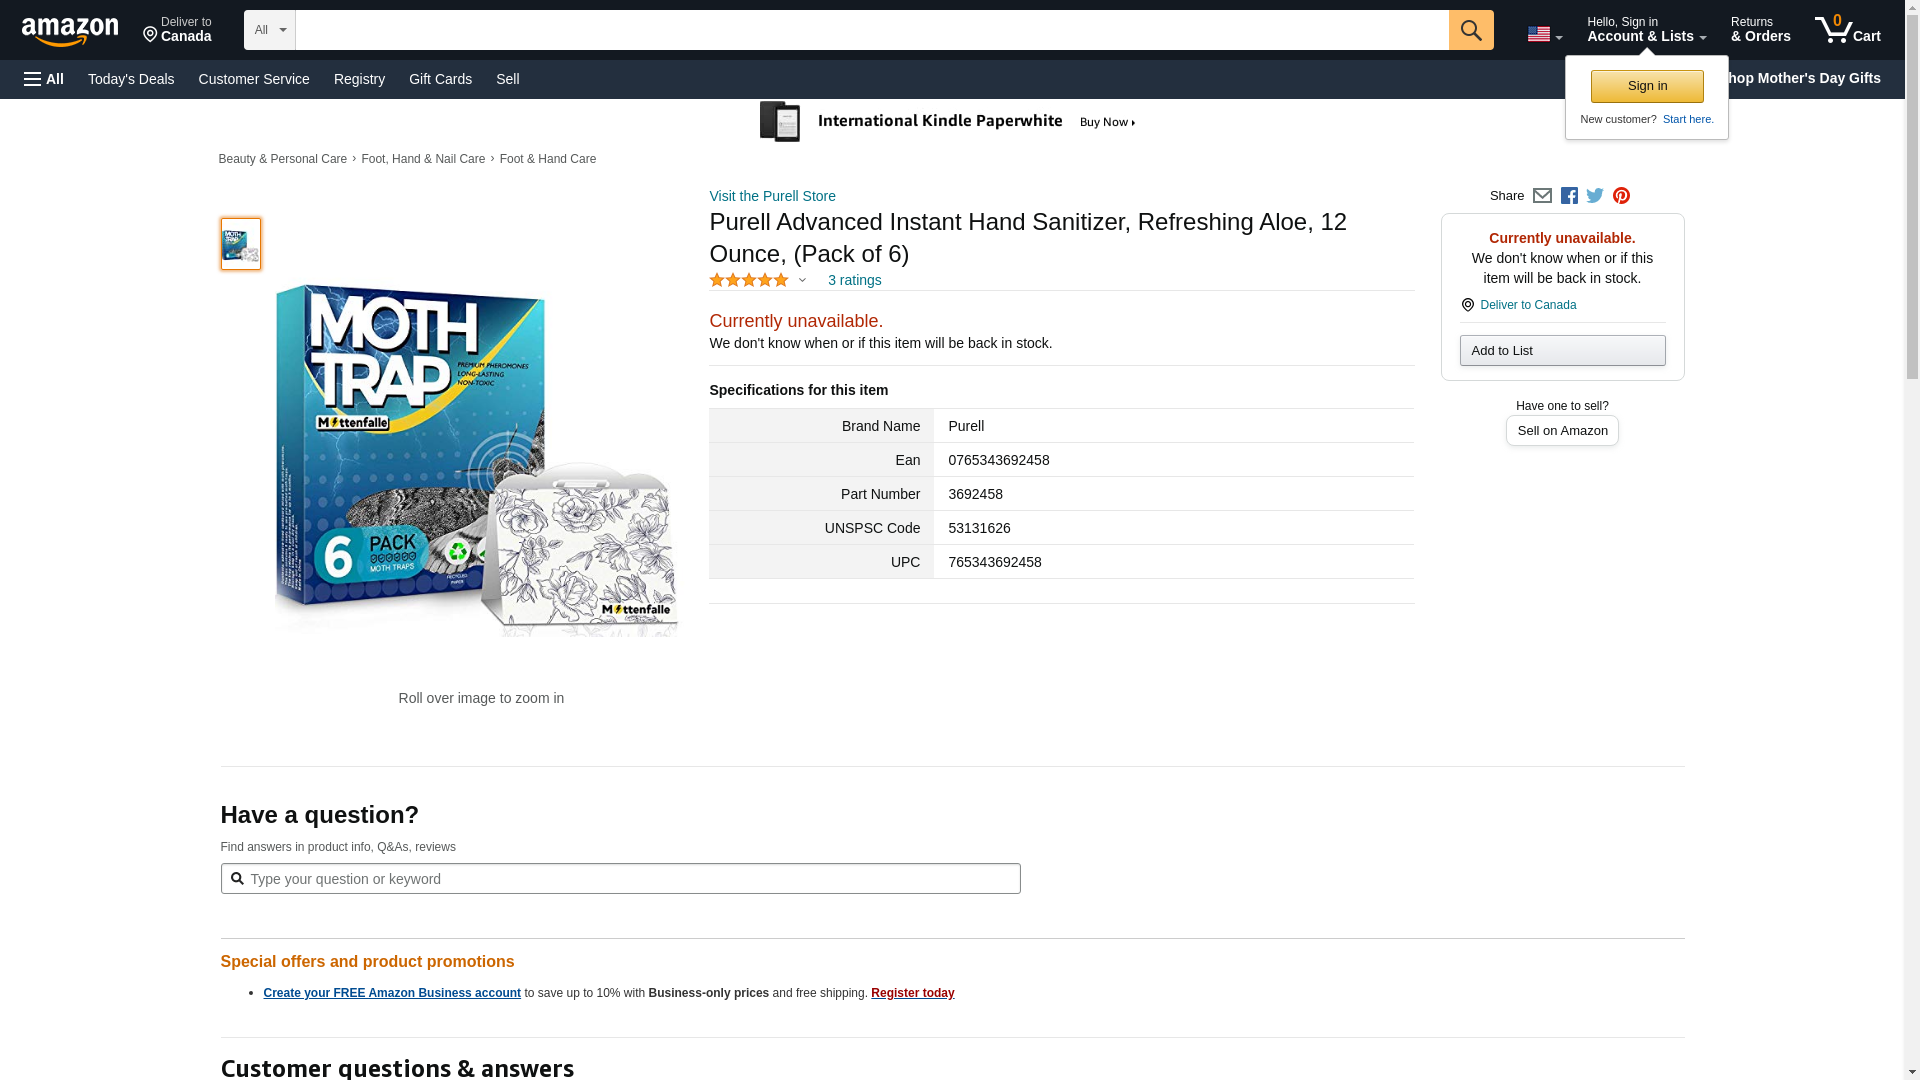The width and height of the screenshot is (1920, 1080).
Task: Open the shopping cart icon
Action: tap(1847, 30)
